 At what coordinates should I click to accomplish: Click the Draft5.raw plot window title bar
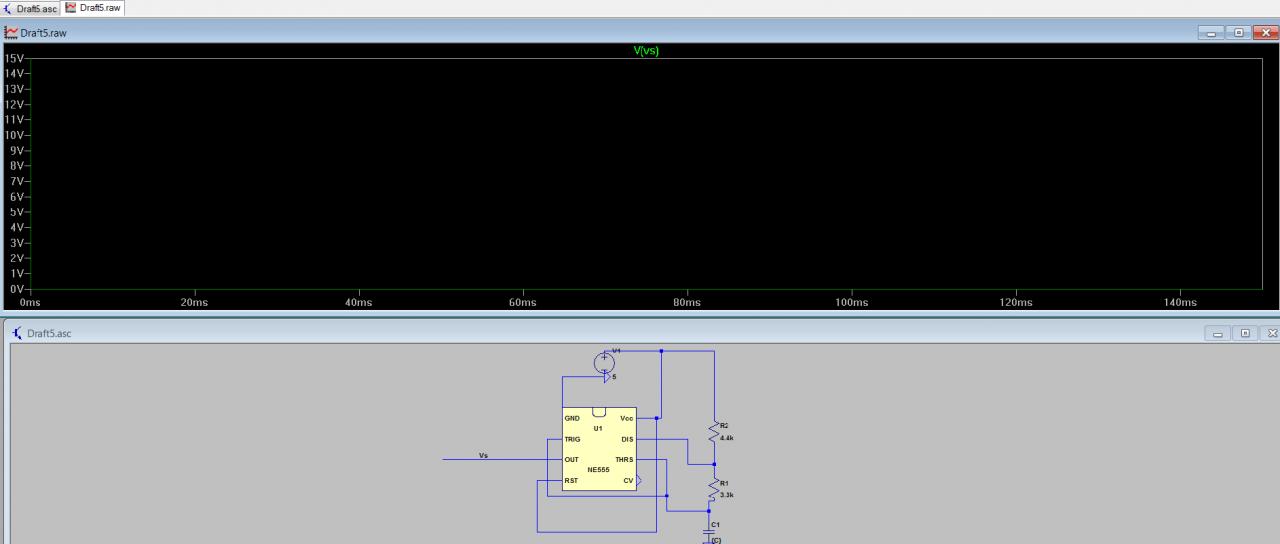pyautogui.click(x=640, y=33)
